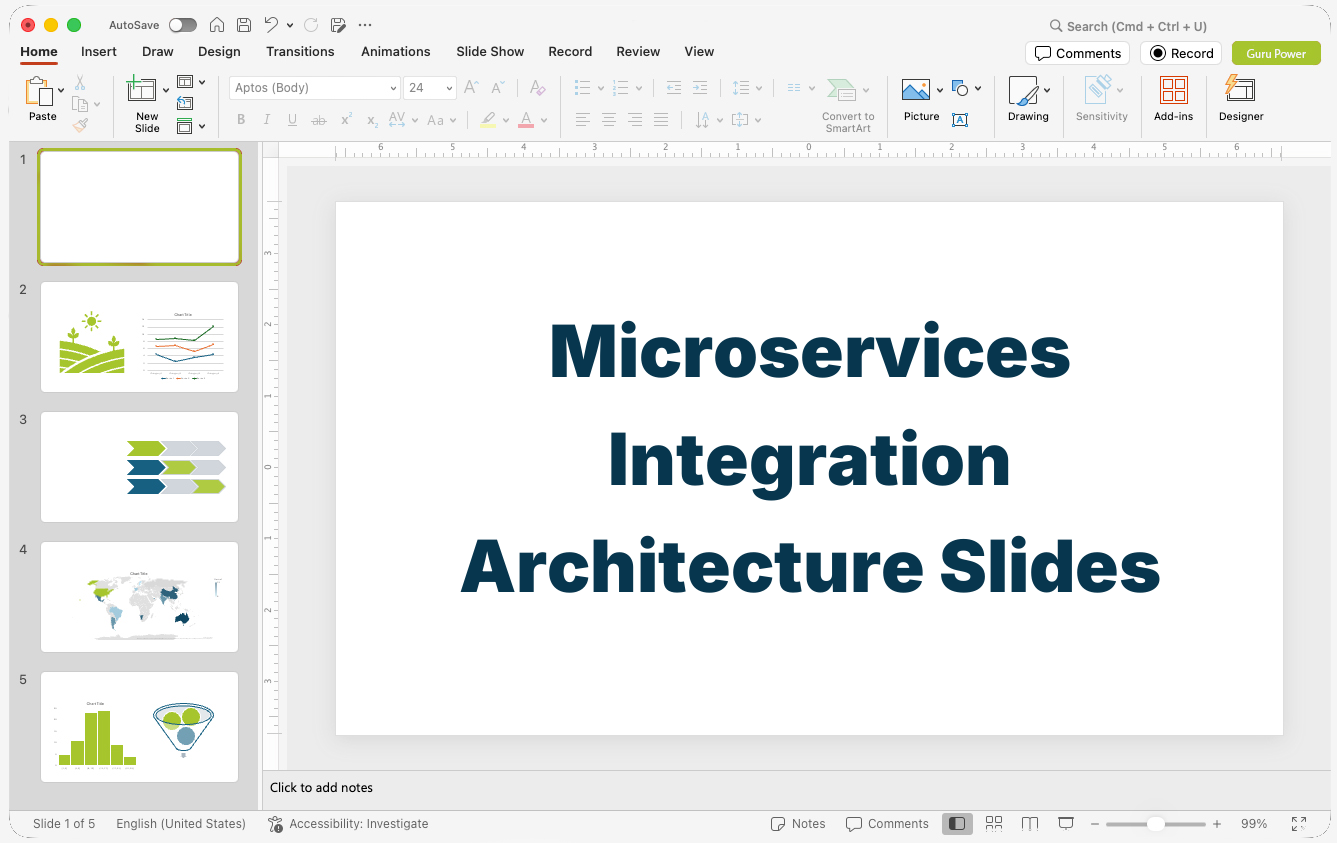Screen dimensions: 1337x843
Task: Click the Guru Power button
Action: click(x=1276, y=53)
